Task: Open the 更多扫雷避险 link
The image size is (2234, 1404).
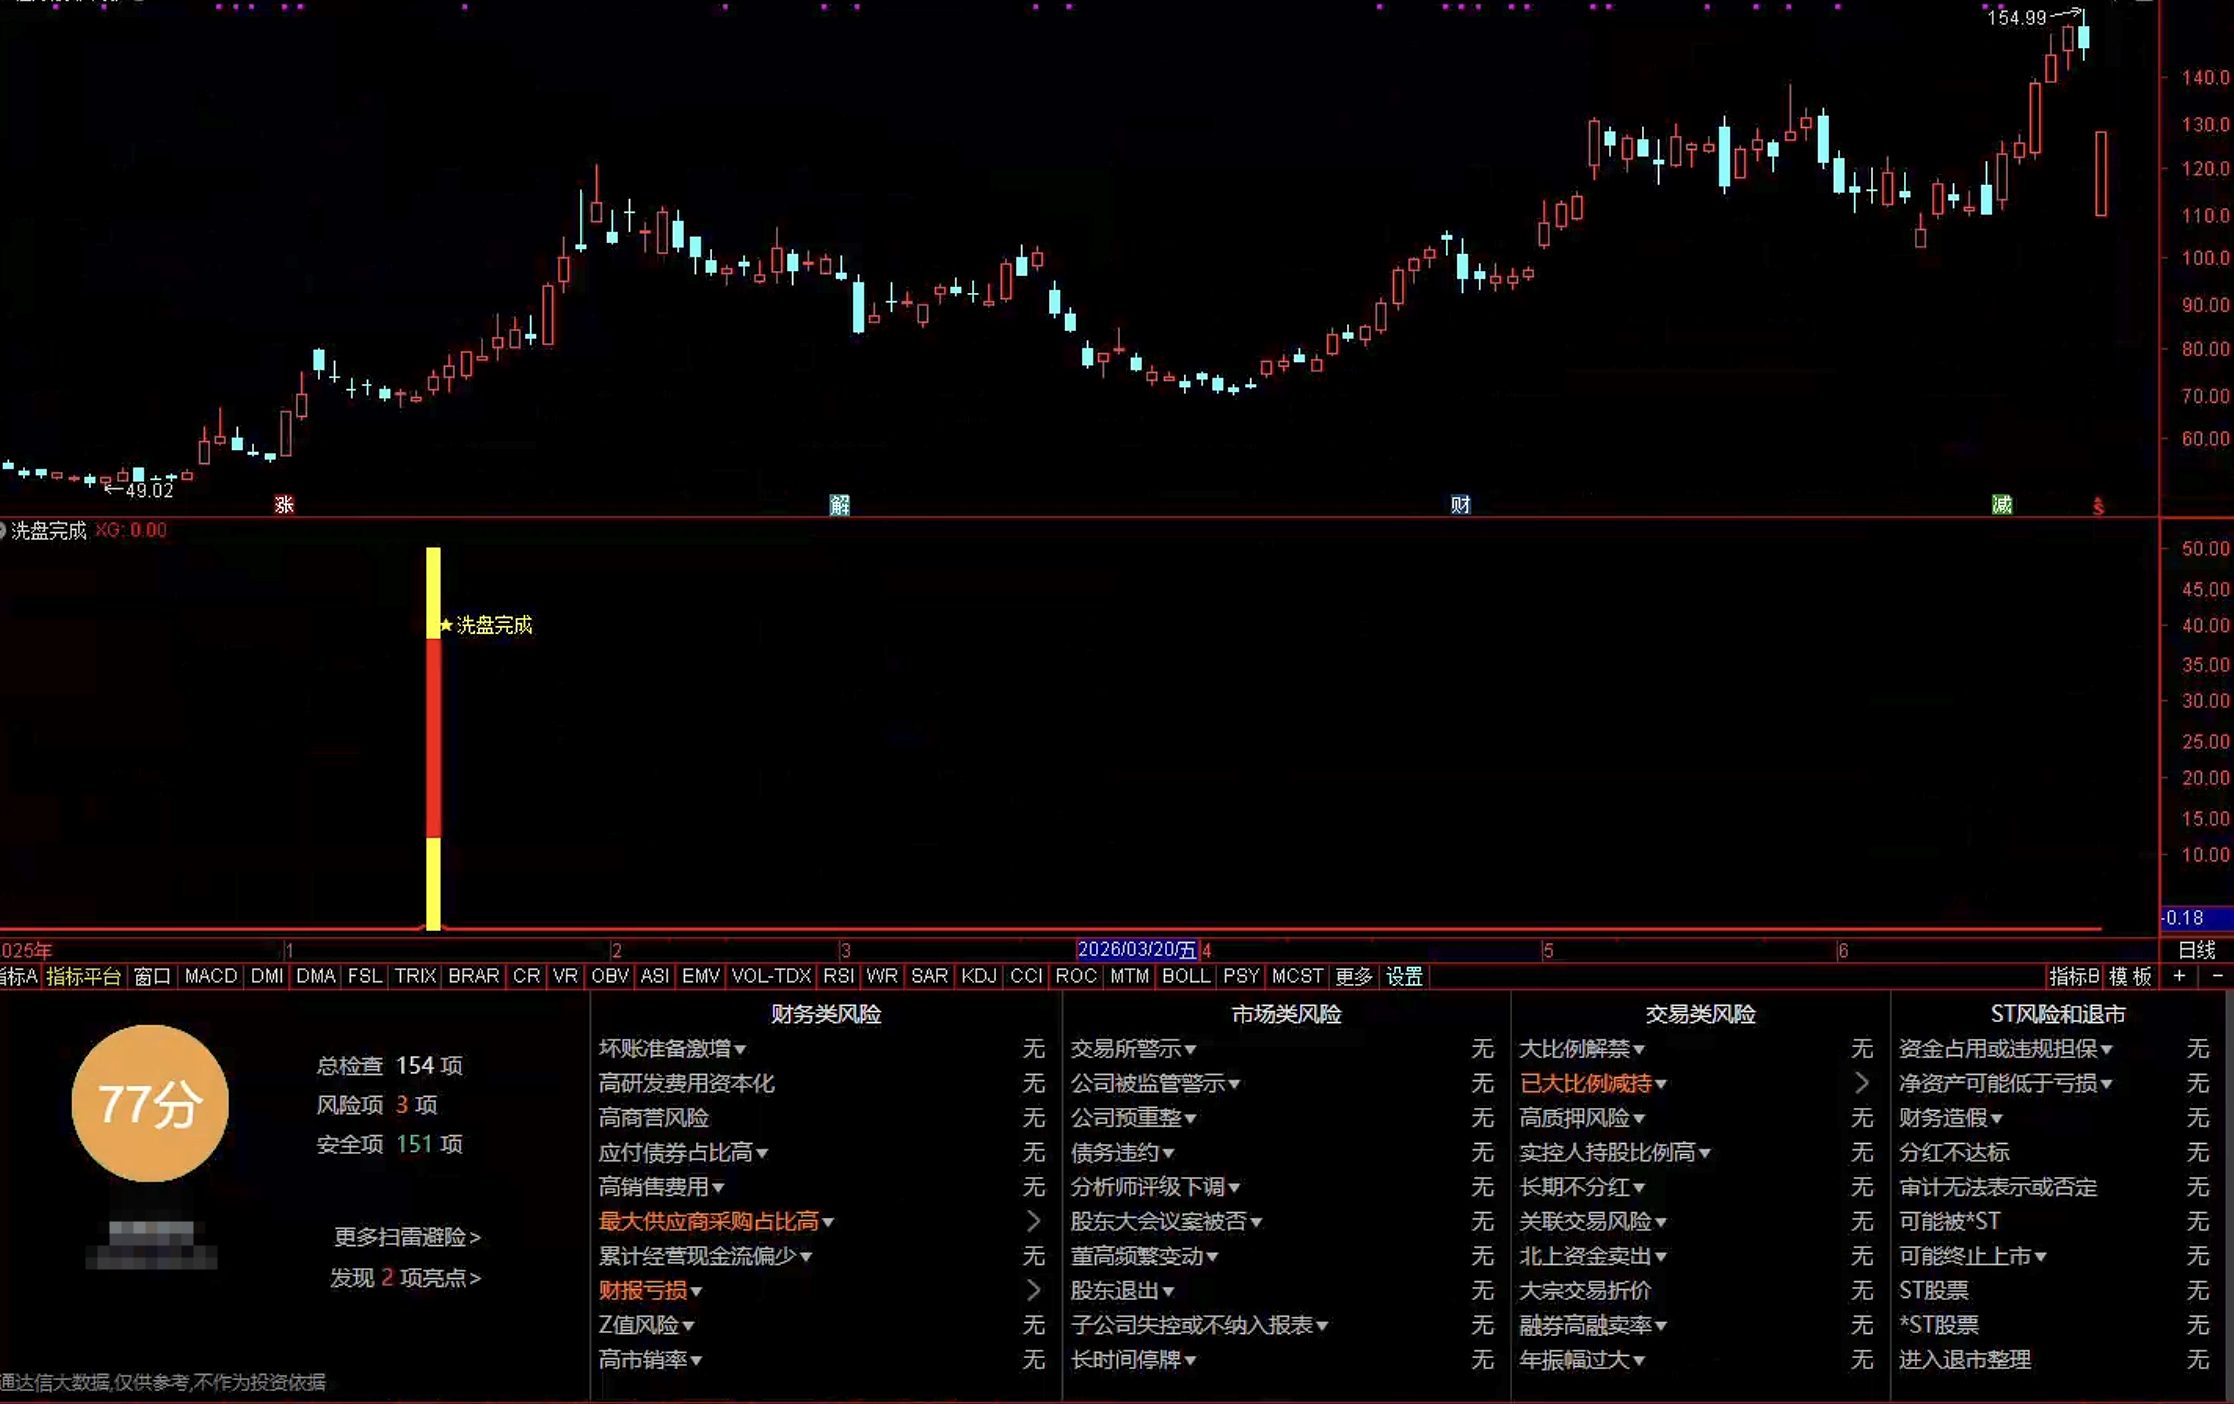Action: [x=407, y=1237]
